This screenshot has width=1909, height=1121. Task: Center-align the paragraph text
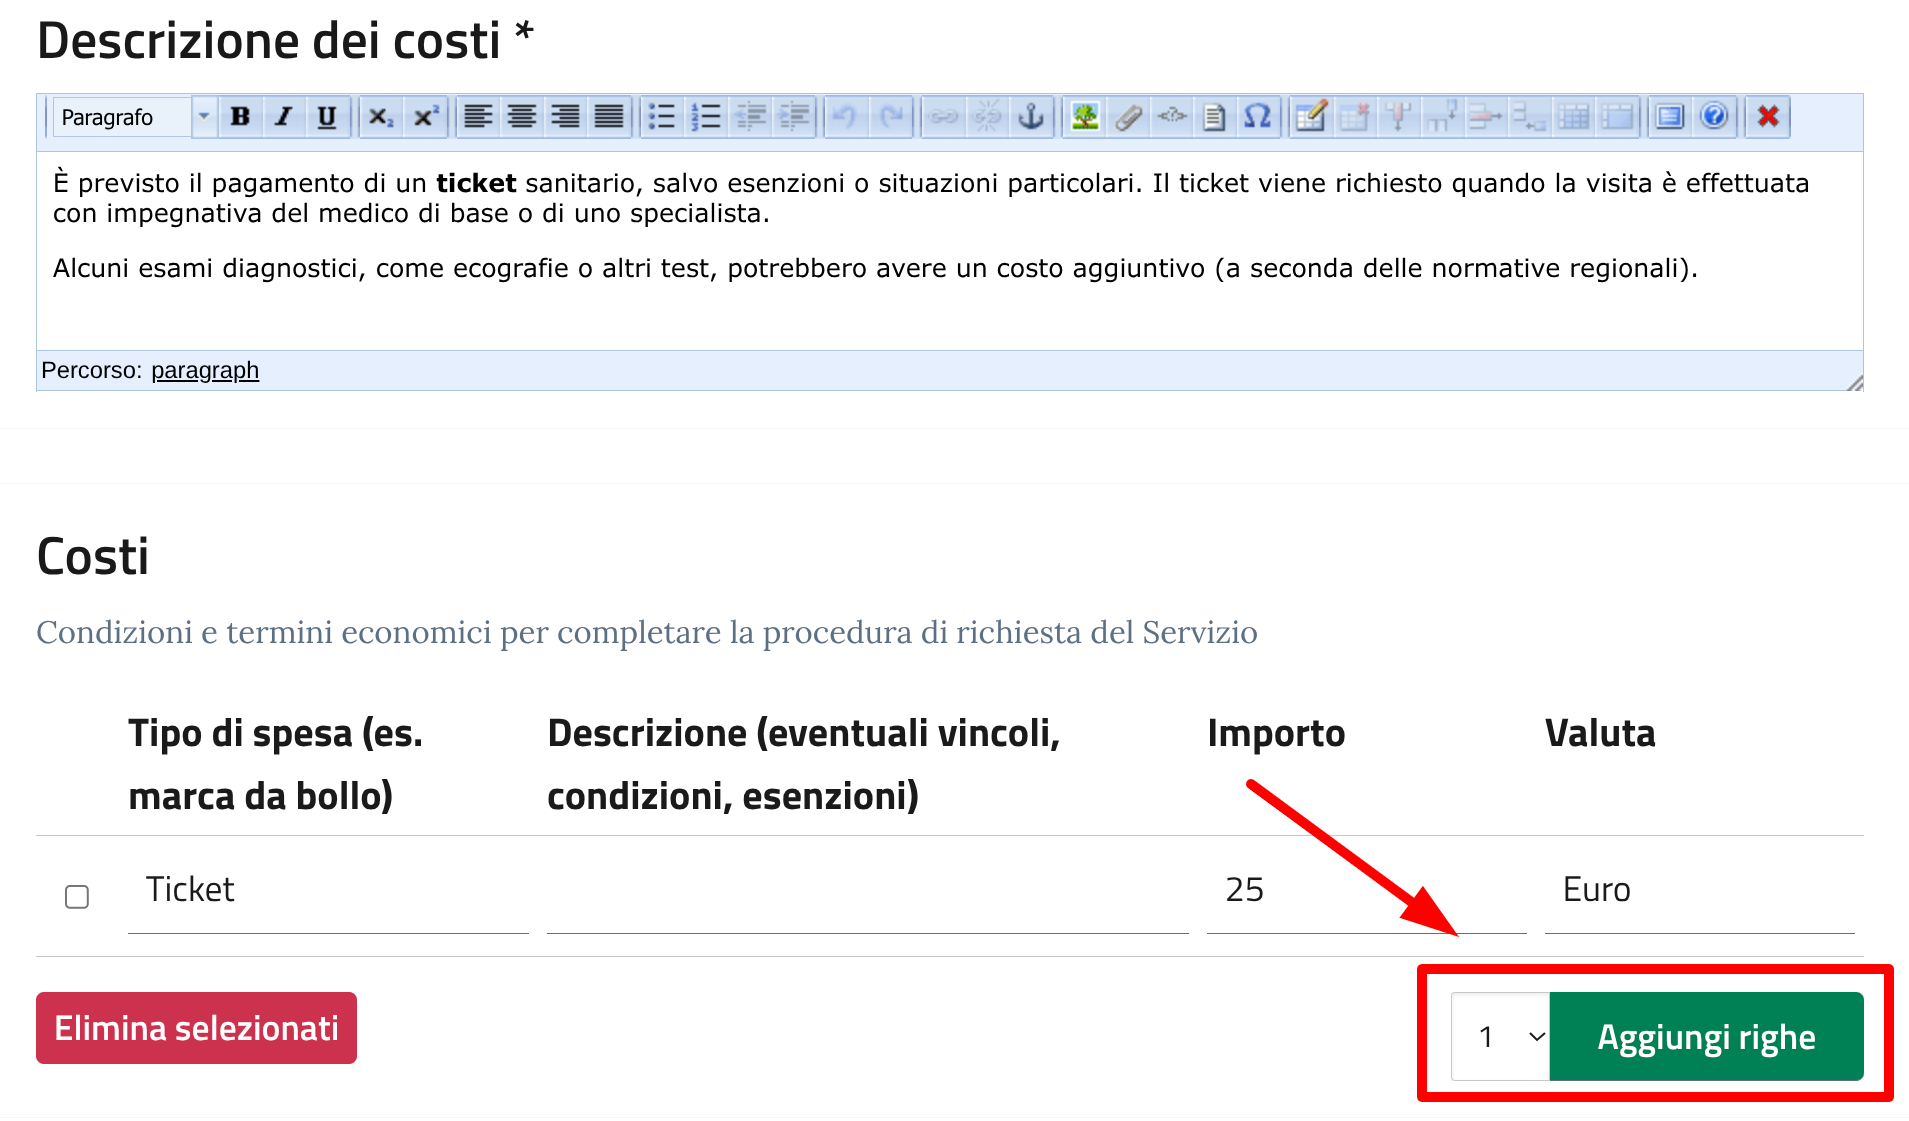point(521,117)
